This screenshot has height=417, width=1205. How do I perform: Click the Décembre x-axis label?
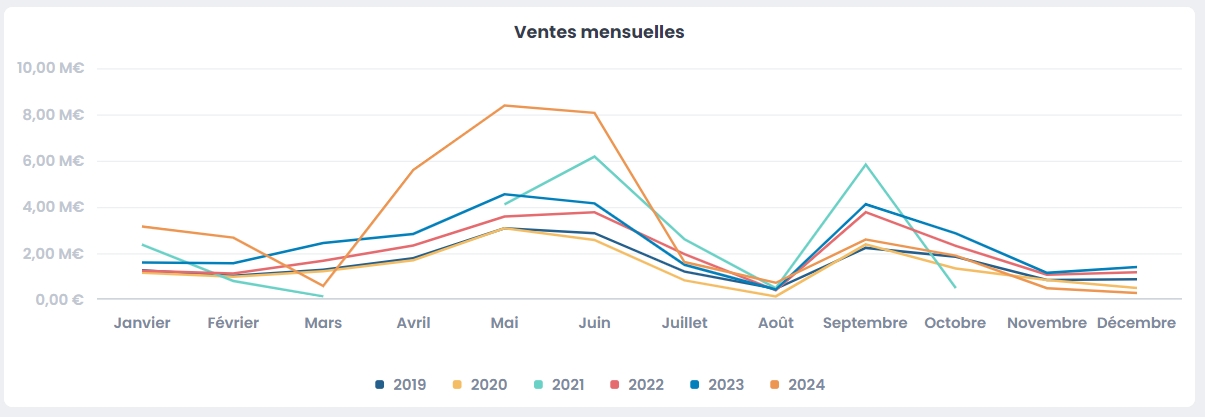click(1136, 323)
